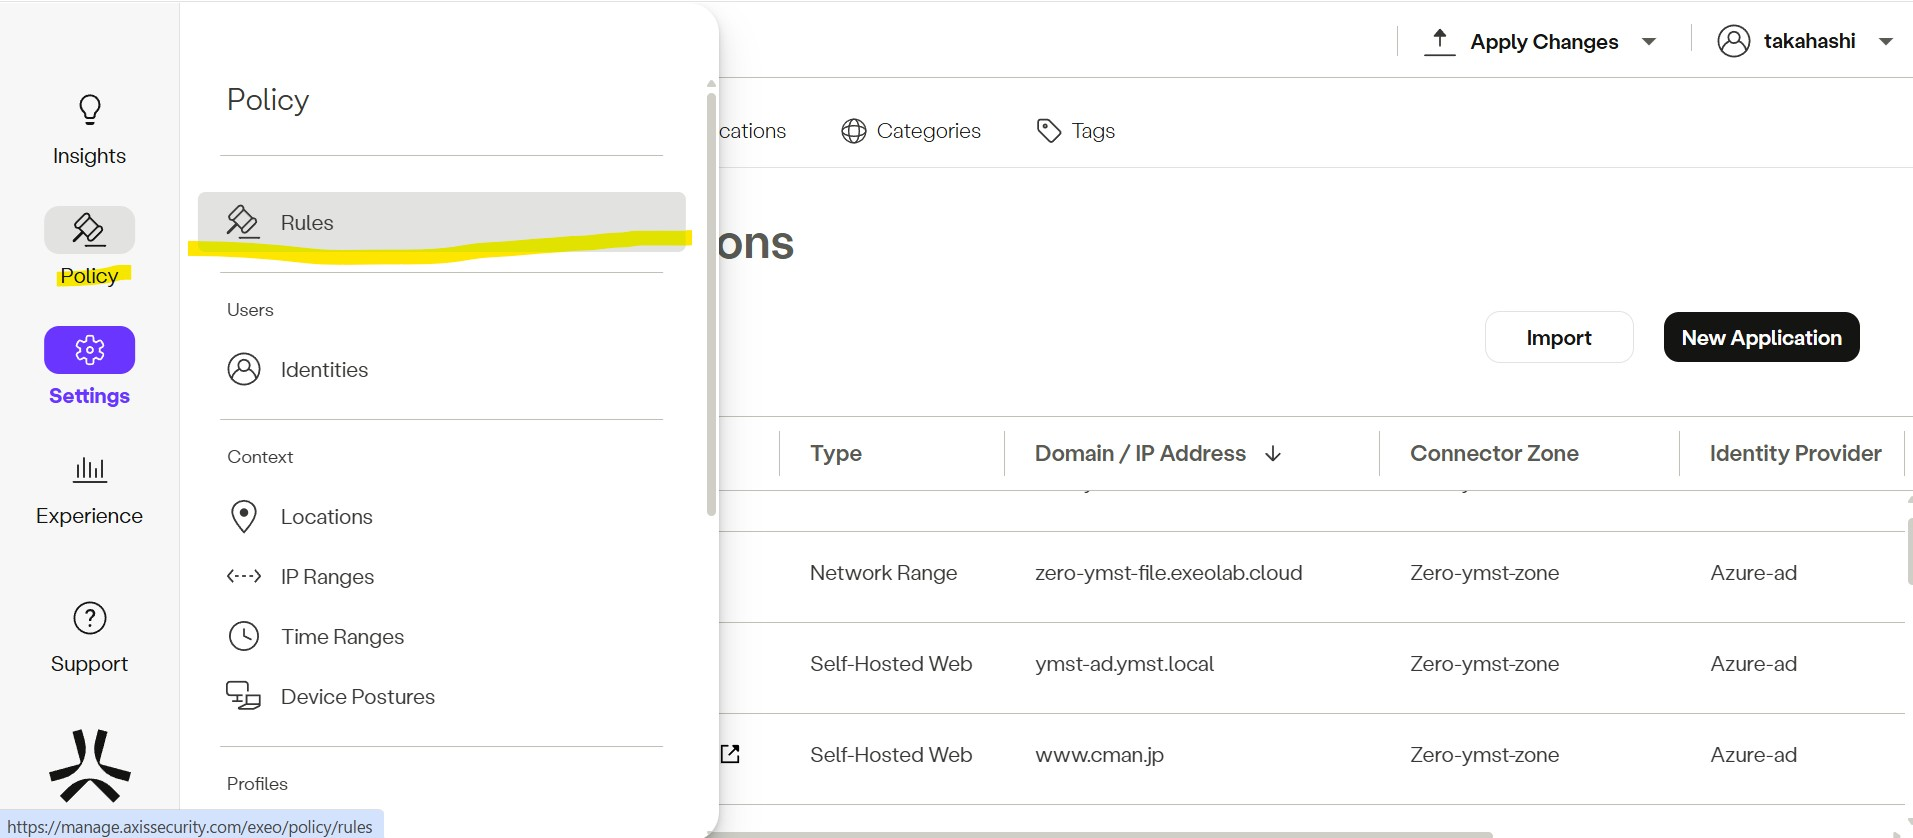Click the Support question mark icon

click(89, 619)
